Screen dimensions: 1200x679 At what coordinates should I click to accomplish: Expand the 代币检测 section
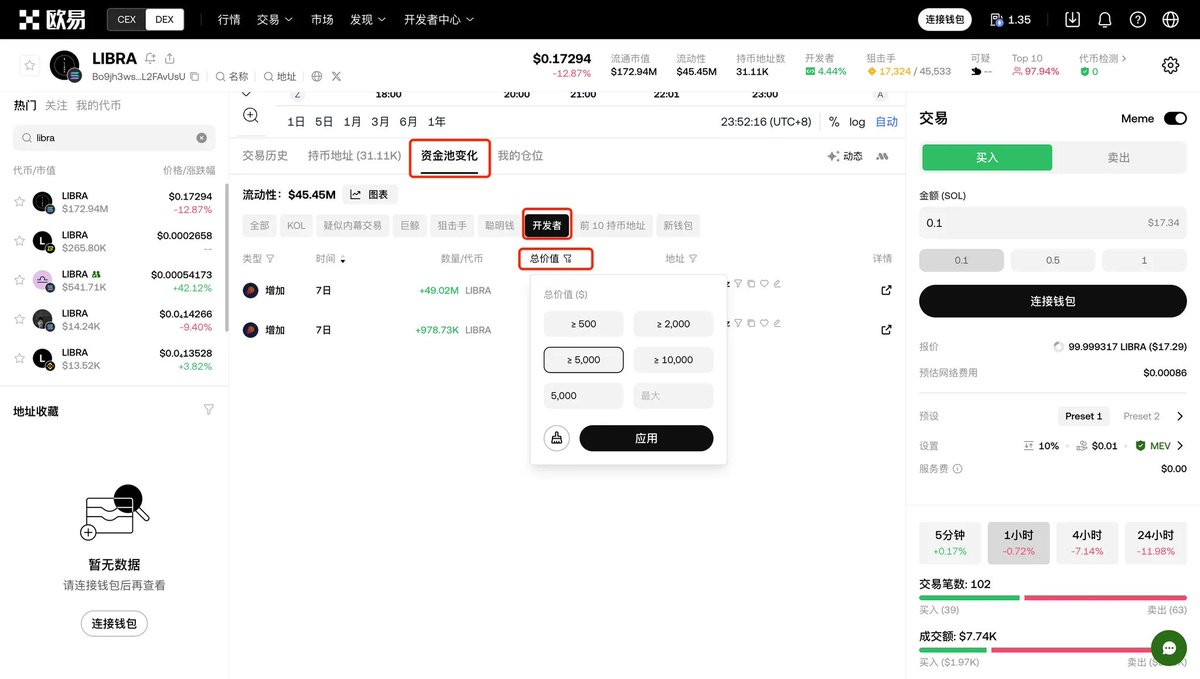(x=1103, y=59)
